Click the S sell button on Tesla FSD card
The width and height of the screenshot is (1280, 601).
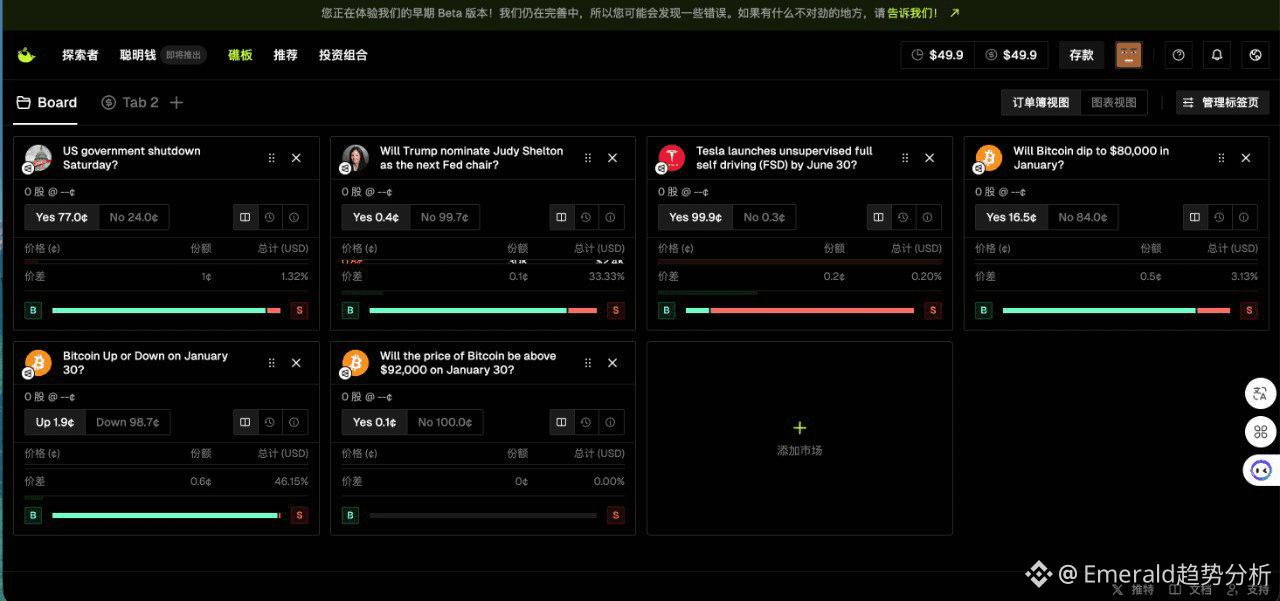click(932, 311)
